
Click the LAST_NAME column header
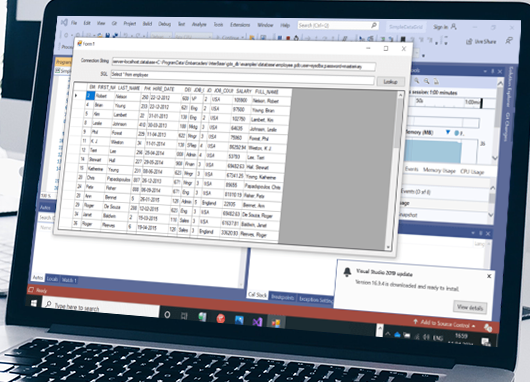(129, 88)
